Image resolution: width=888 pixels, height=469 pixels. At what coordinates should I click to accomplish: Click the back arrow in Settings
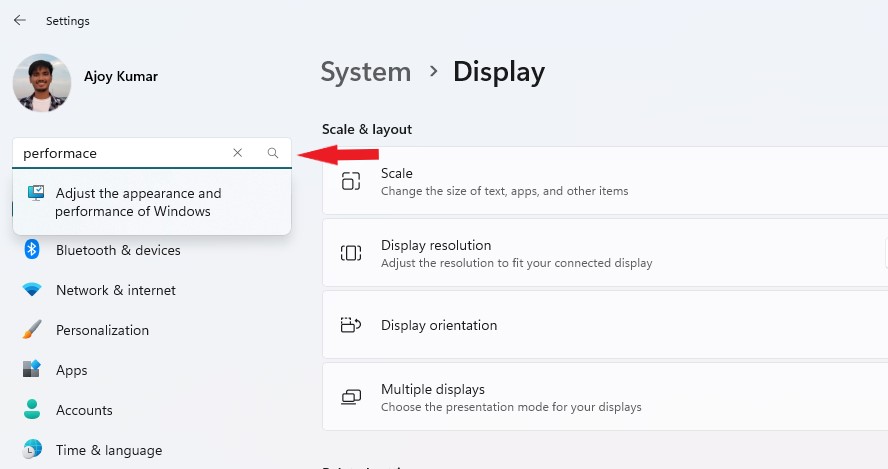pos(20,20)
